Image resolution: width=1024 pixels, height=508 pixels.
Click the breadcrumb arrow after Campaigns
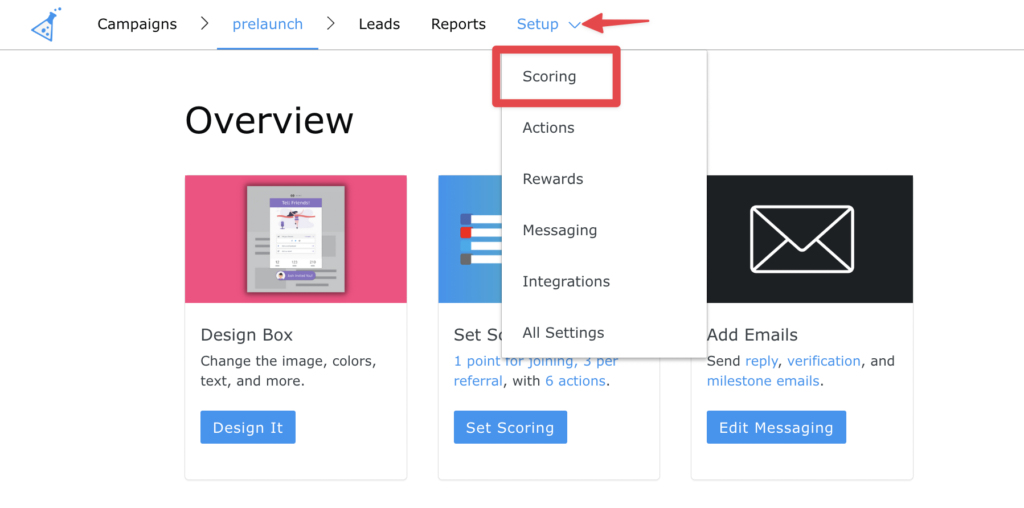click(x=204, y=24)
